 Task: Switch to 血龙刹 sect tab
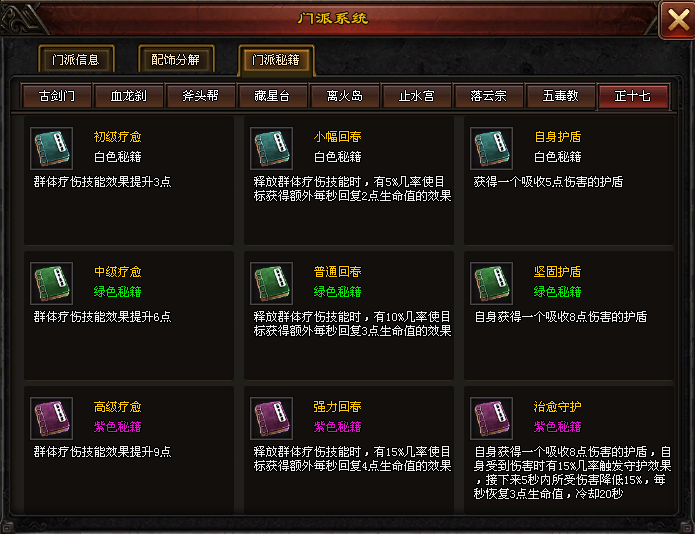(129, 96)
